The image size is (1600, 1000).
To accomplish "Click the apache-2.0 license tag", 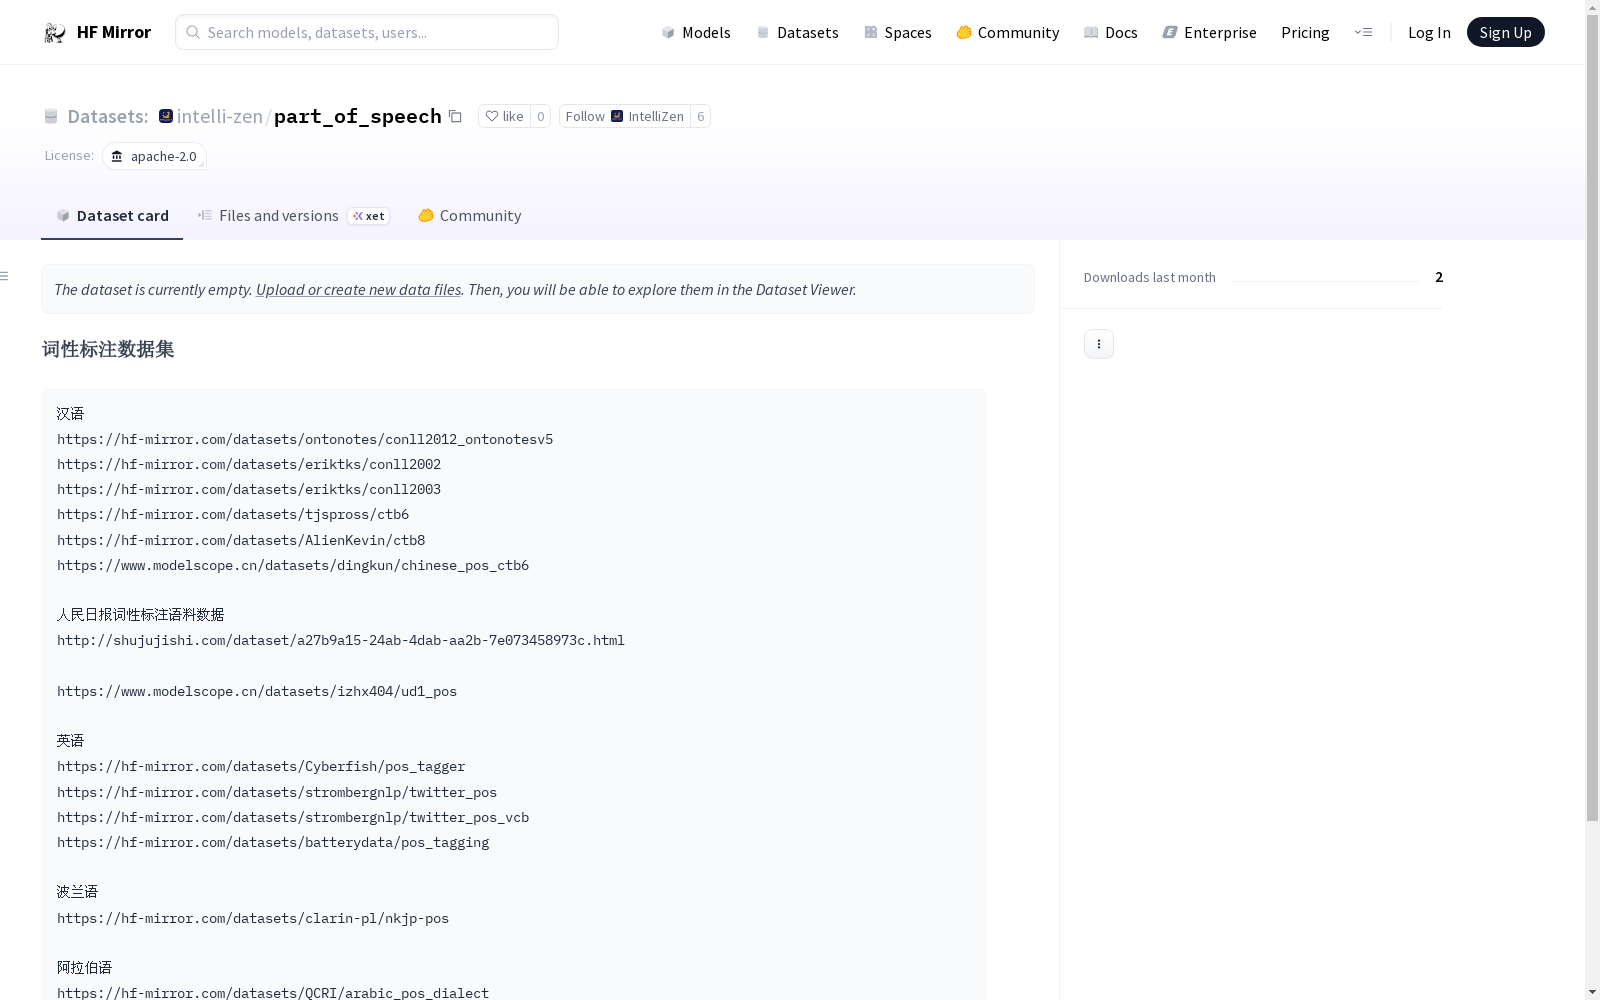I will 154,156.
